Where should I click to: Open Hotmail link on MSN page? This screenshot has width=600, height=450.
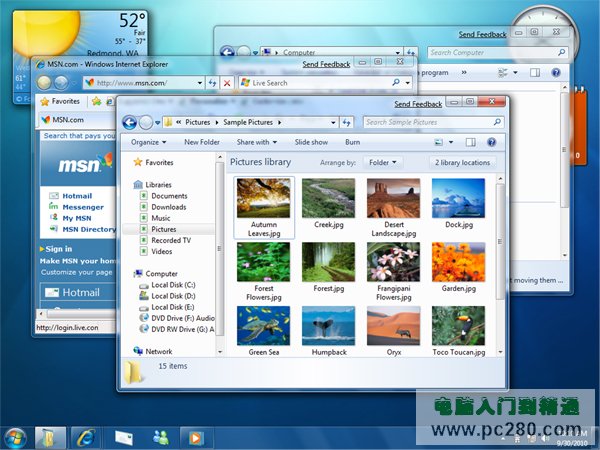(77, 196)
